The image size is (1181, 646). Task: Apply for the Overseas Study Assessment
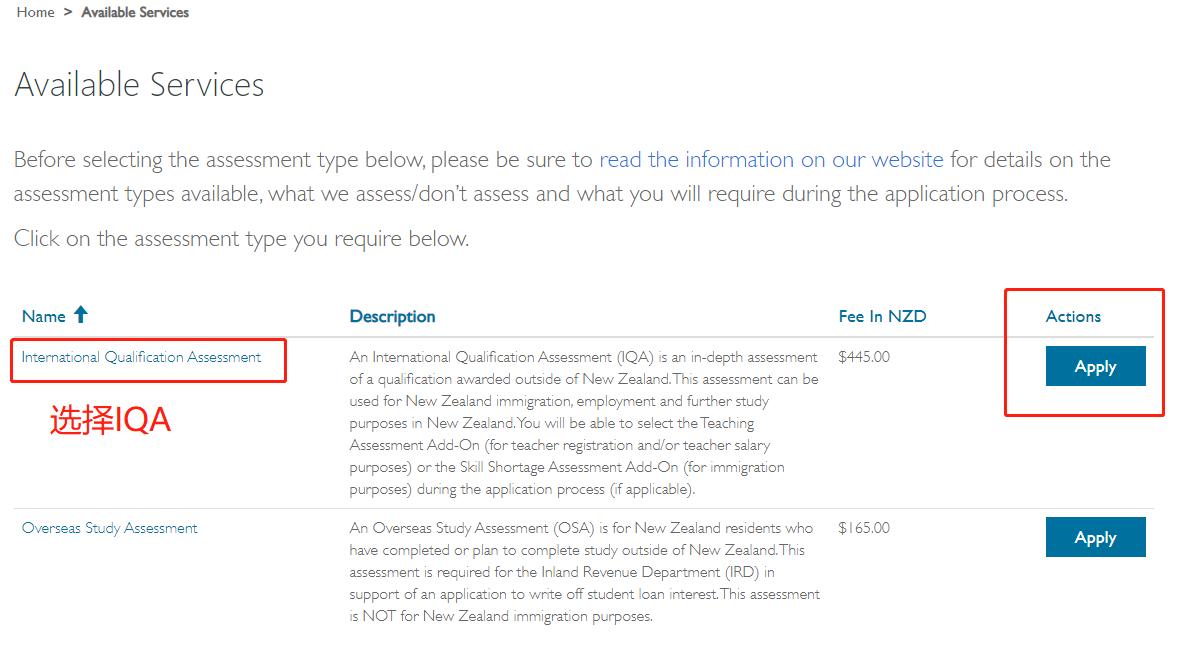1095,538
